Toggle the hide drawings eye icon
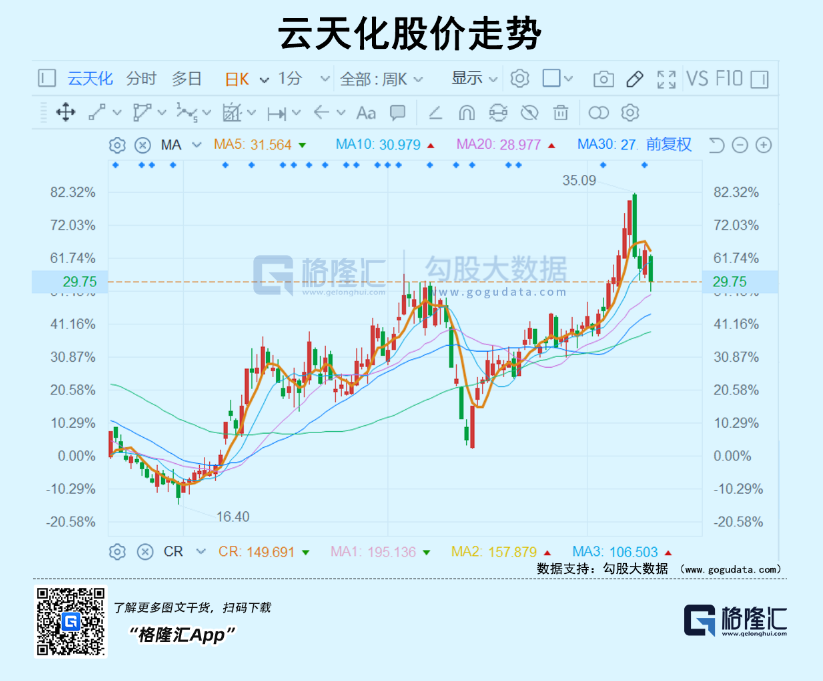Image resolution: width=823 pixels, height=681 pixels. [x=530, y=112]
